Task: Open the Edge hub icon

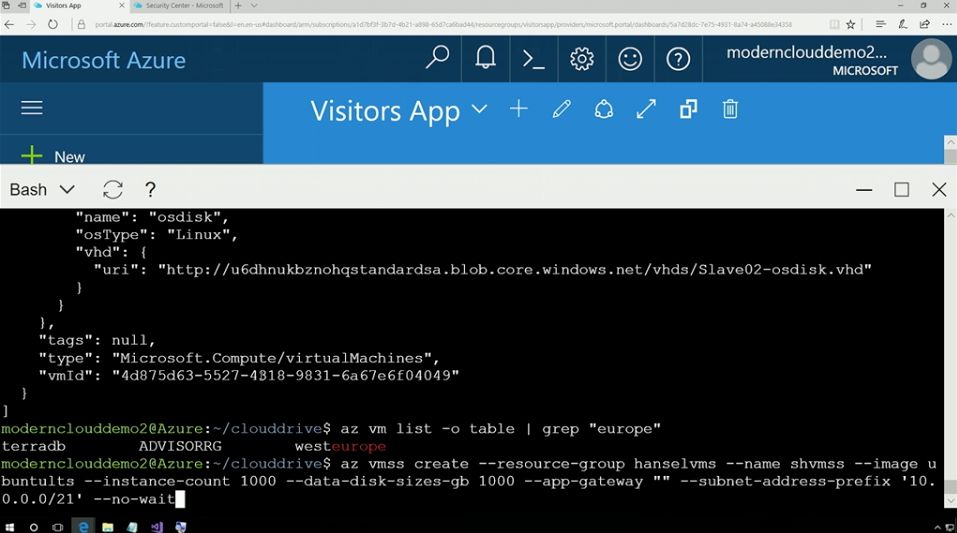Action: pyautogui.click(x=880, y=24)
